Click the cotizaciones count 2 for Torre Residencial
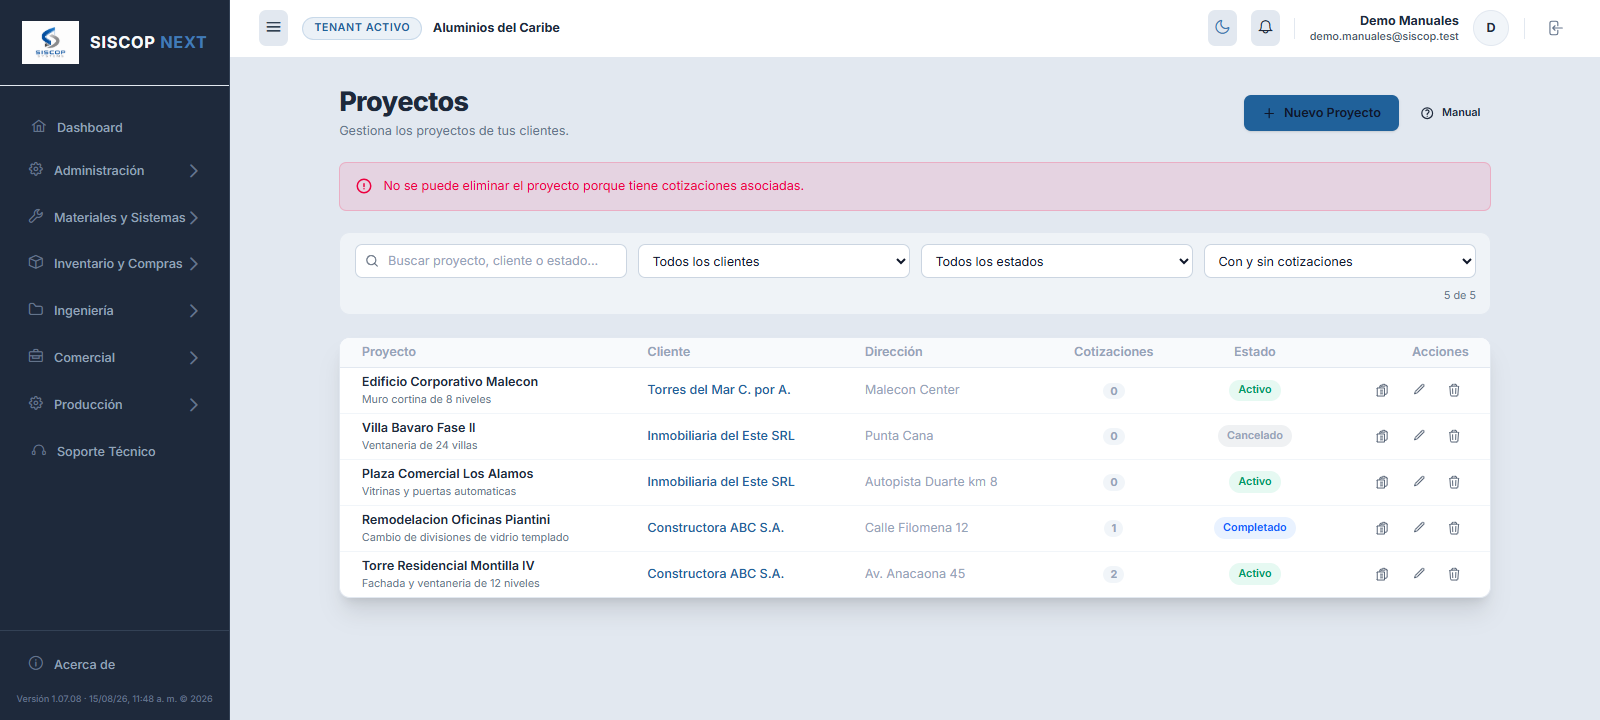The image size is (1600, 720). coord(1114,574)
